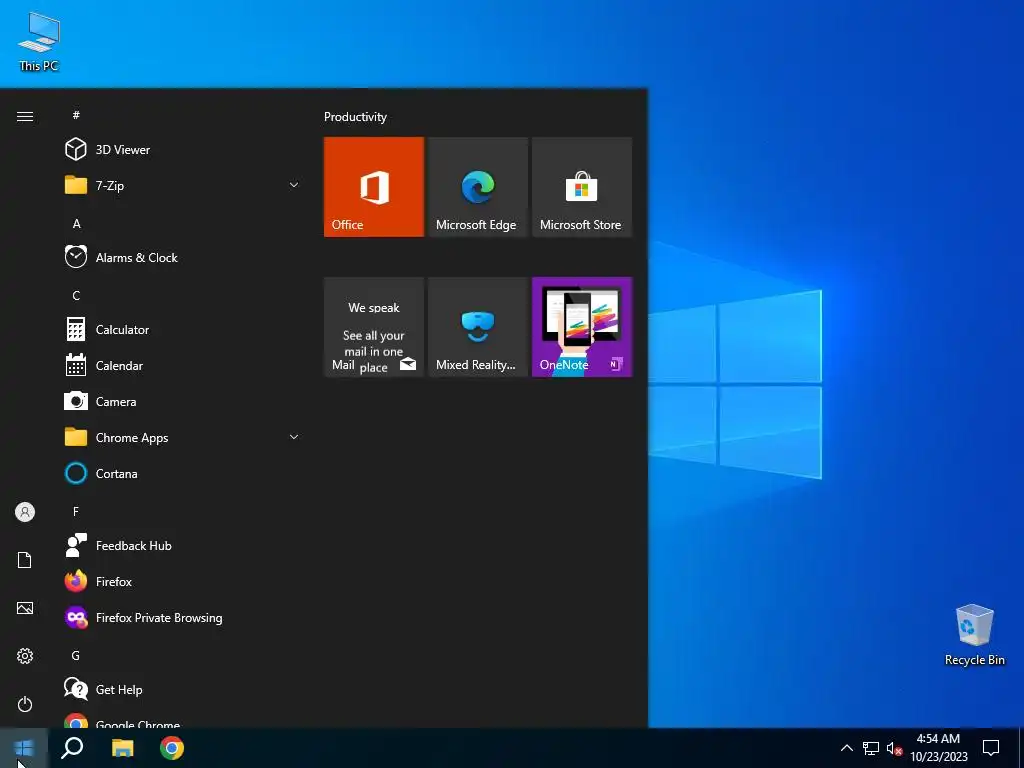1024x768 pixels.
Task: Click the # section header letter
Action: pos(76,115)
